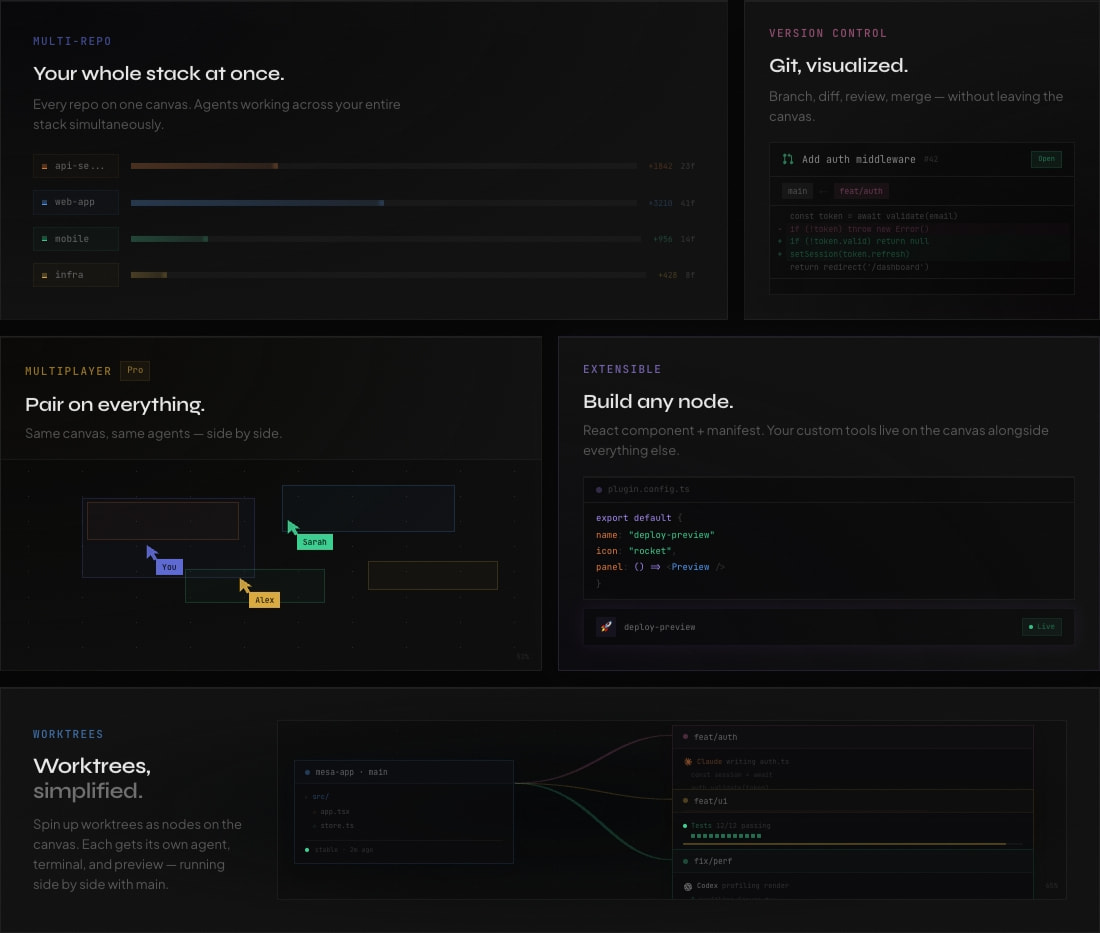Click the +1842 stat for api-se...
The width and height of the screenshot is (1100, 933).
coord(660,166)
